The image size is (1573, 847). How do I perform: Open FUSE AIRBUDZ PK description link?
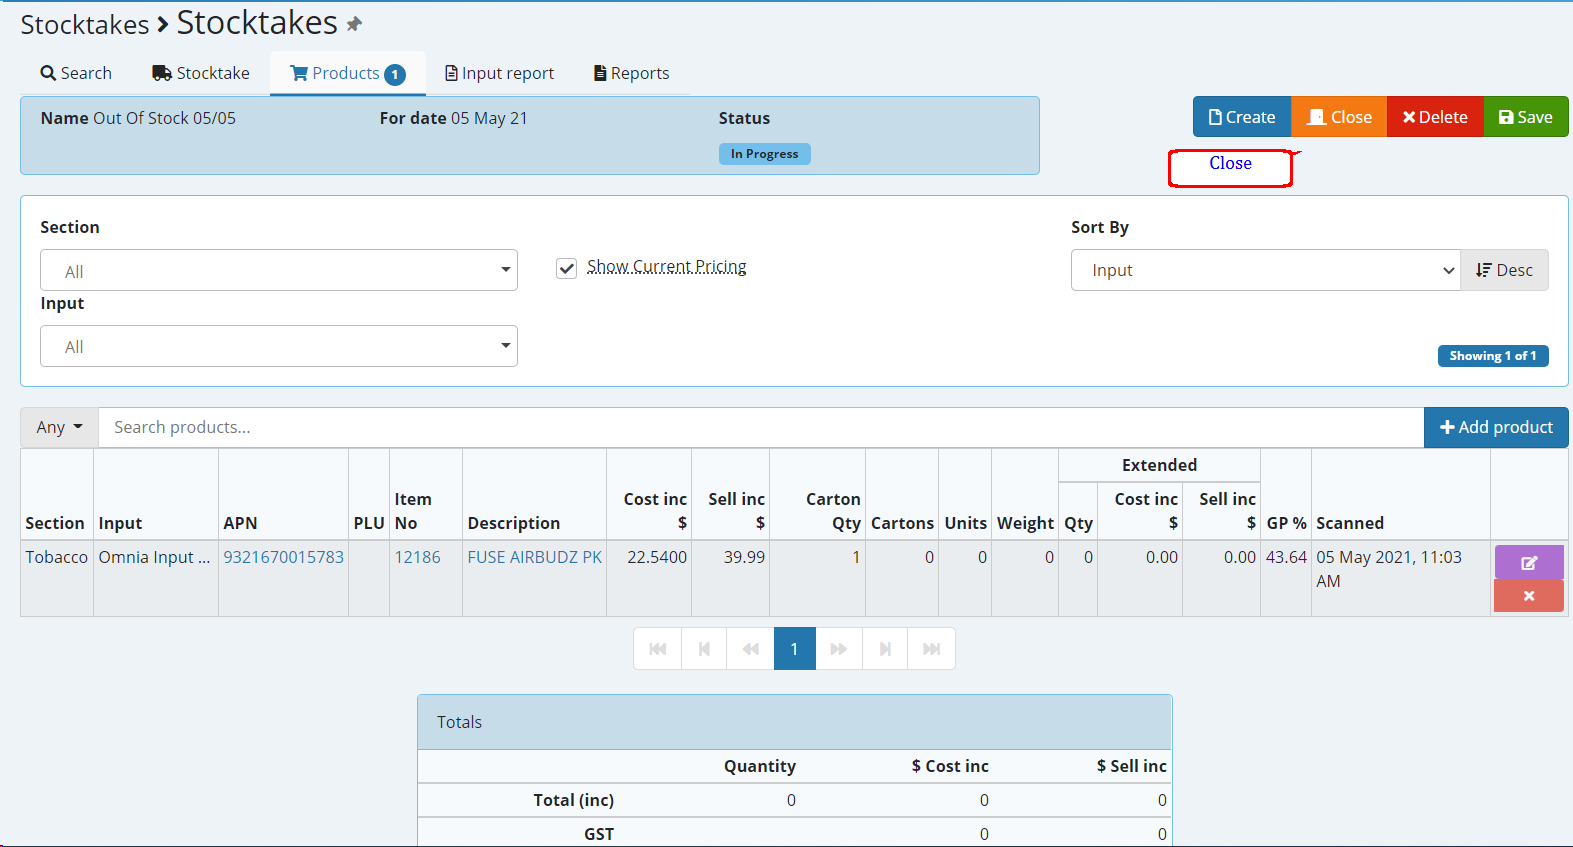(535, 557)
